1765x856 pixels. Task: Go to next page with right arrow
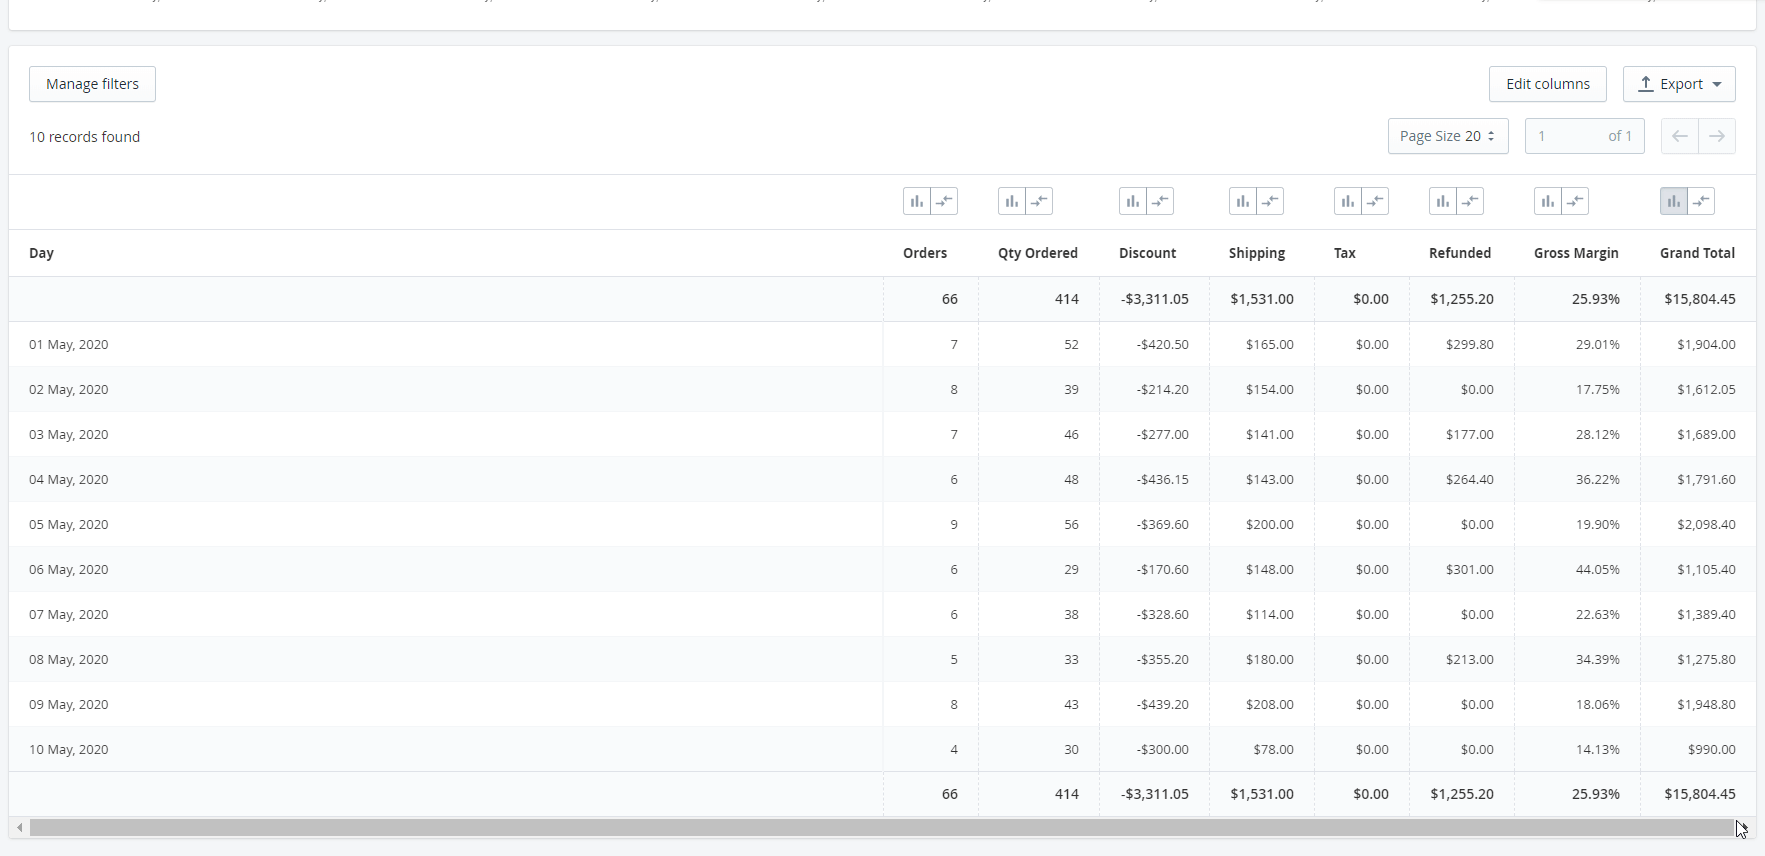[1717, 136]
